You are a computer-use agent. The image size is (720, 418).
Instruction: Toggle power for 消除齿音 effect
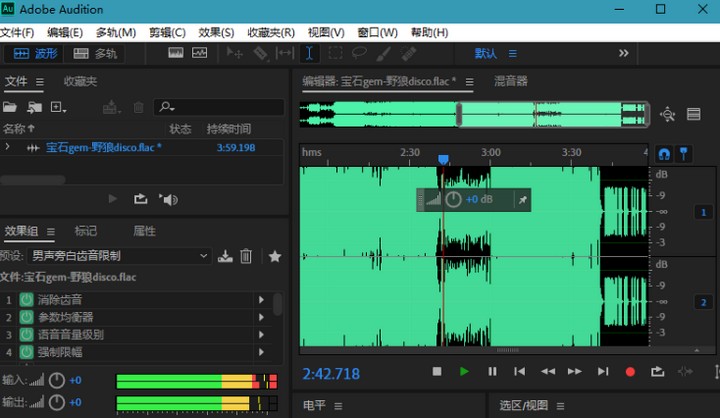[x=26, y=300]
